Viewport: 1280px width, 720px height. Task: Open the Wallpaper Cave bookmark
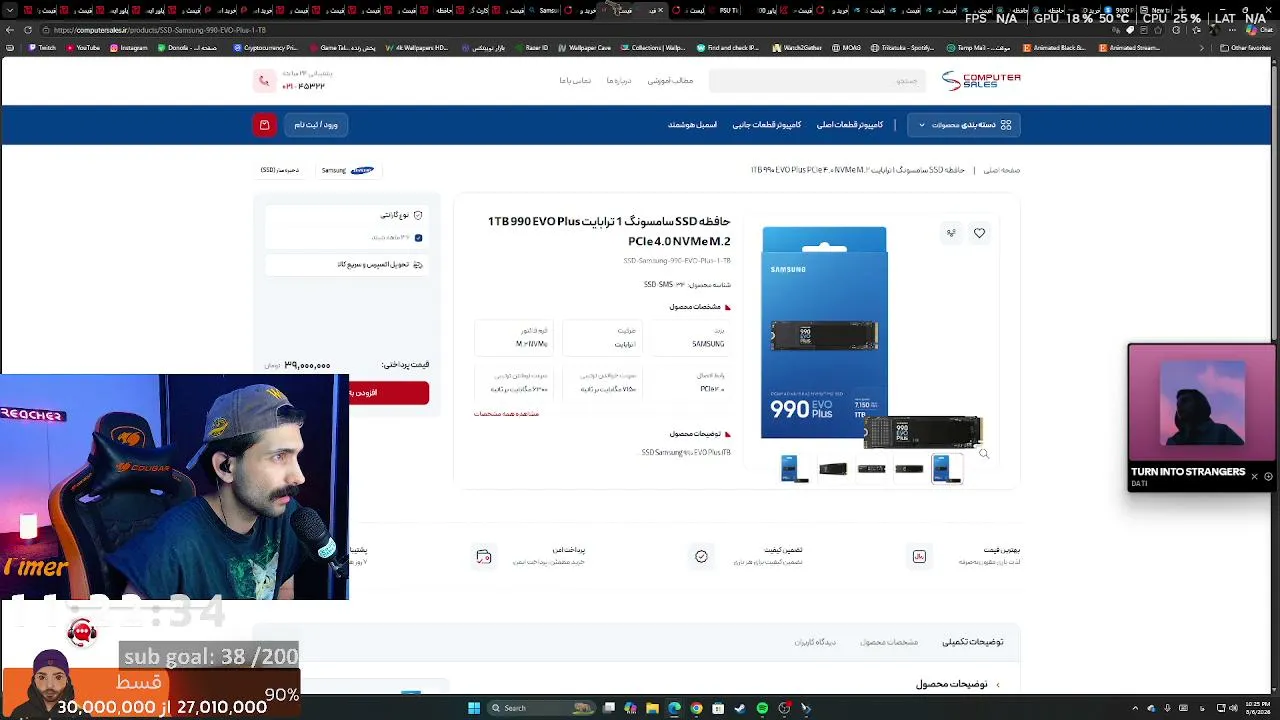pyautogui.click(x=585, y=47)
